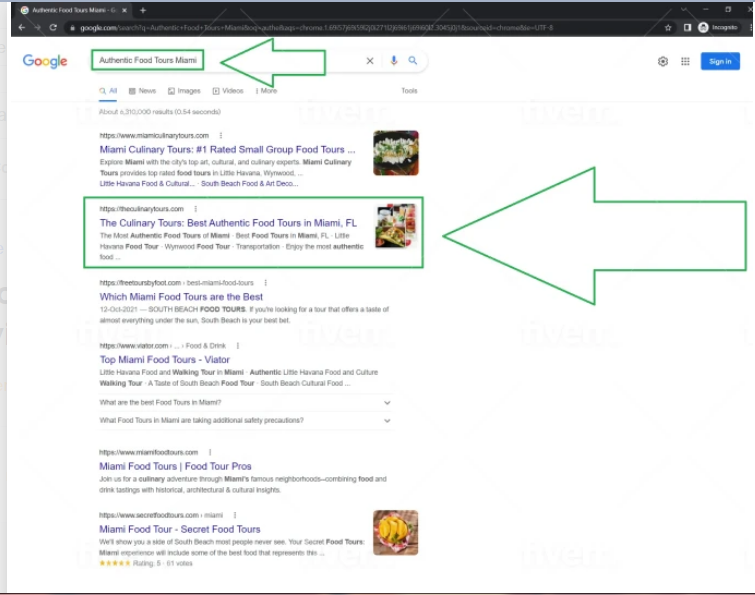The image size is (755, 595).
Task: Open three-dot menu for miamifoodtours.com result
Action: pyautogui.click(x=210, y=453)
